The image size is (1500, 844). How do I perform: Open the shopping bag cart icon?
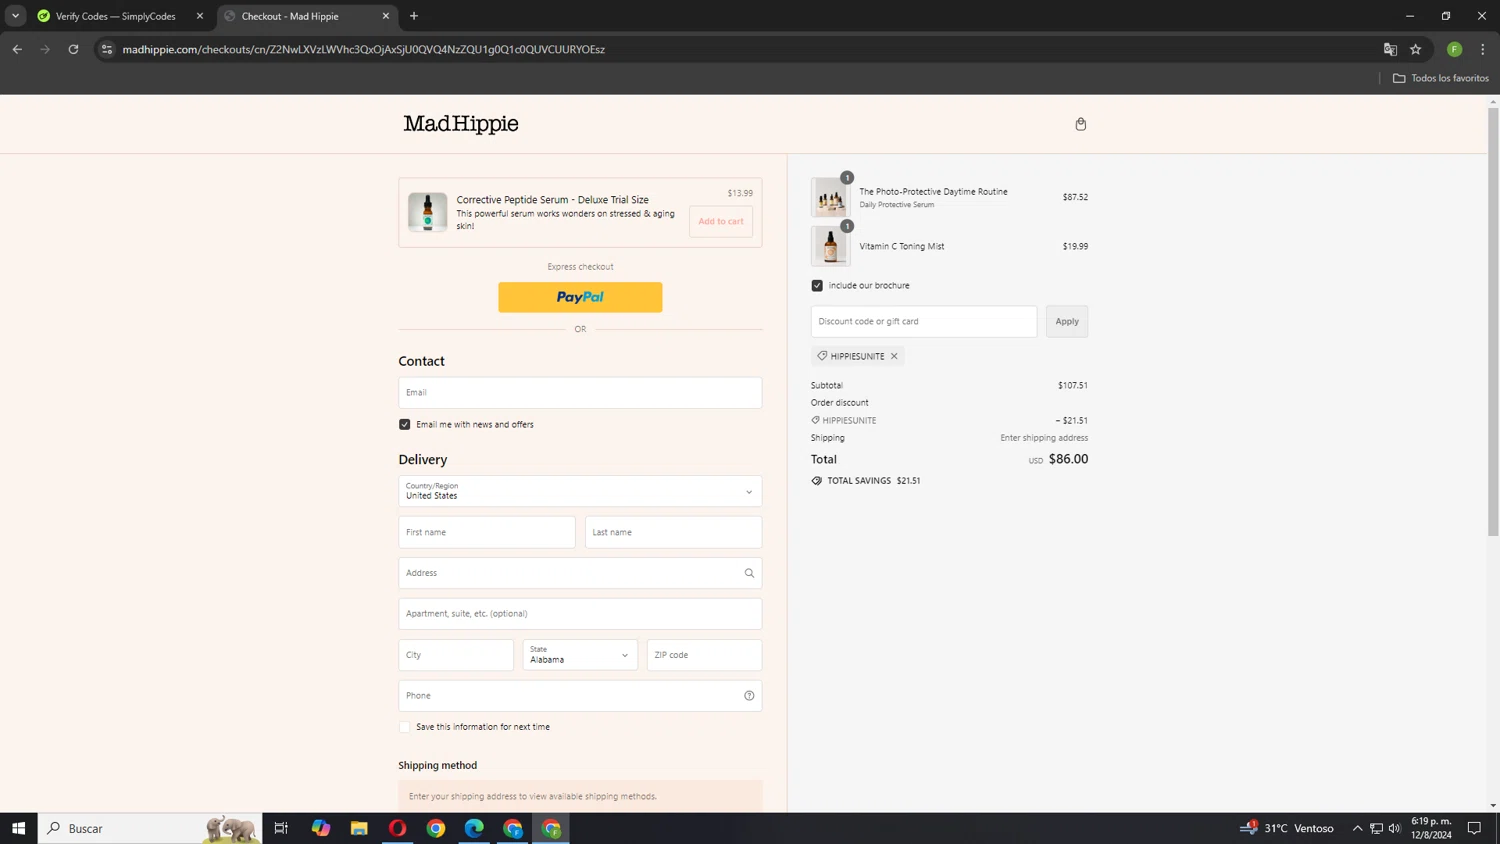pyautogui.click(x=1080, y=124)
